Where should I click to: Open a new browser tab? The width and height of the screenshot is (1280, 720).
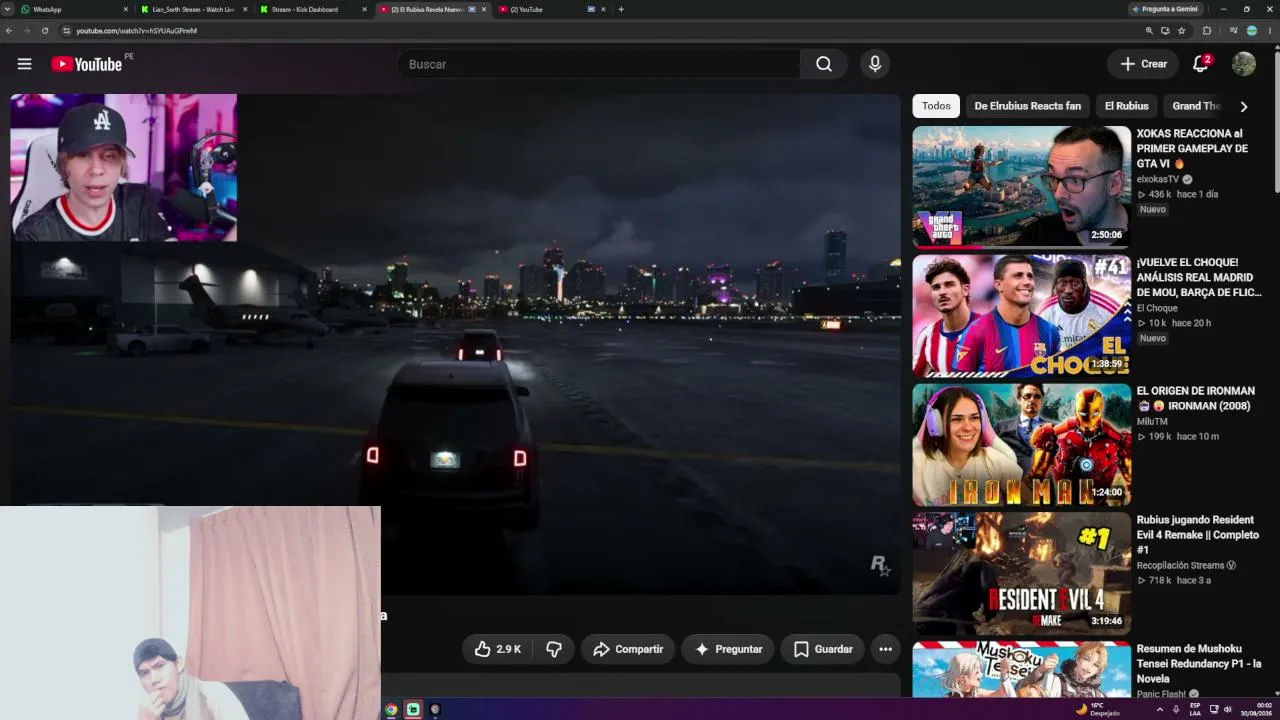tap(621, 9)
